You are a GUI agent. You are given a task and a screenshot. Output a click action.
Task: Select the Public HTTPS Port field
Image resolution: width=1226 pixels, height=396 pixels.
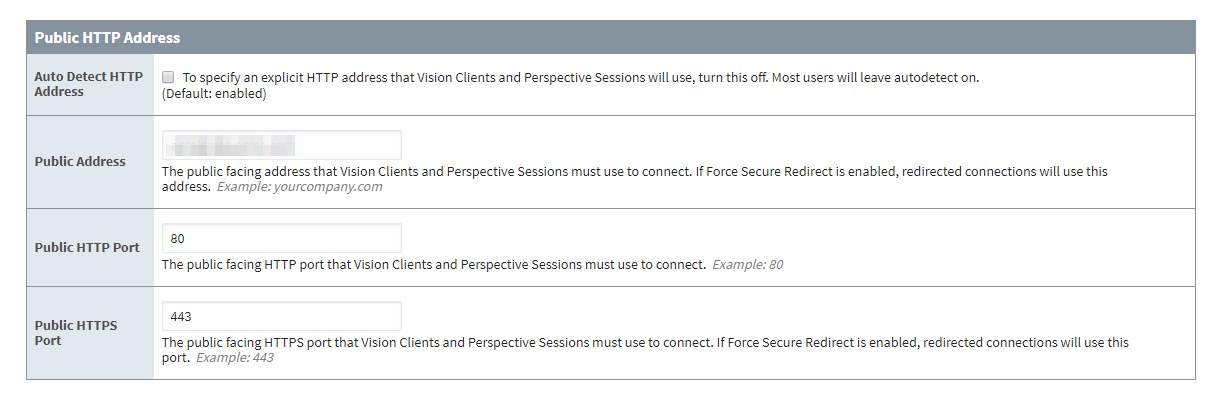coord(281,316)
